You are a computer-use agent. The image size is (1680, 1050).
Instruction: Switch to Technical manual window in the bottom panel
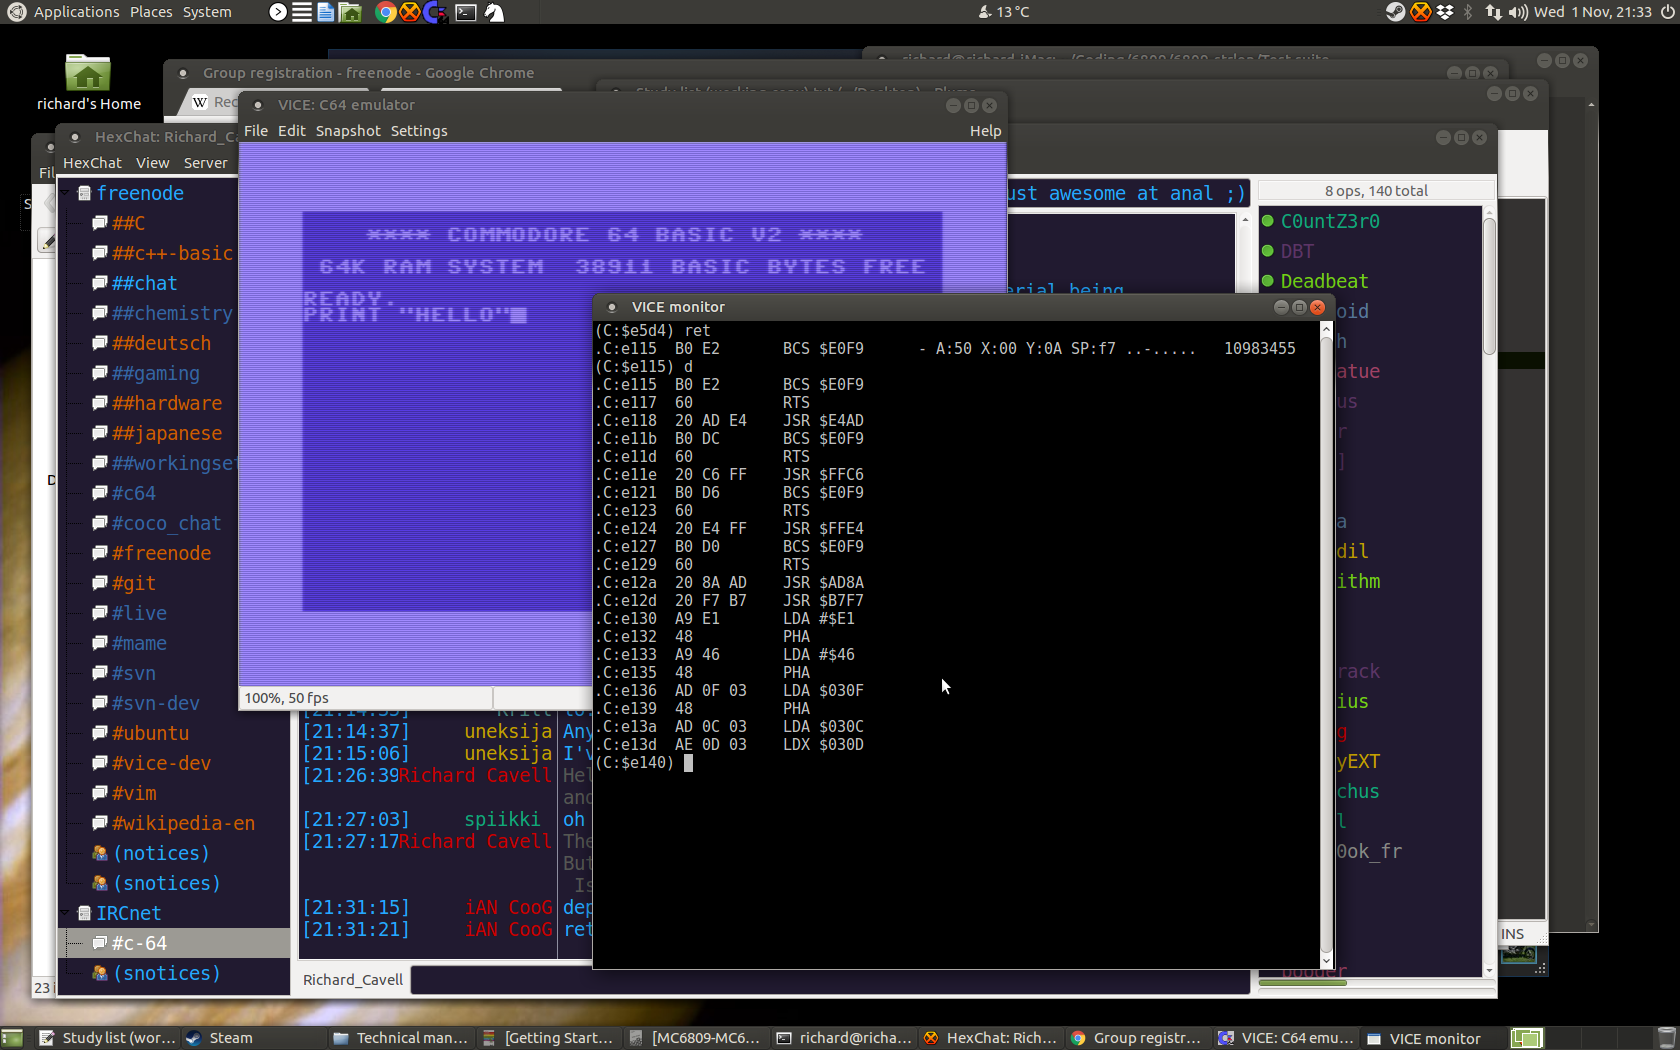(401, 1038)
